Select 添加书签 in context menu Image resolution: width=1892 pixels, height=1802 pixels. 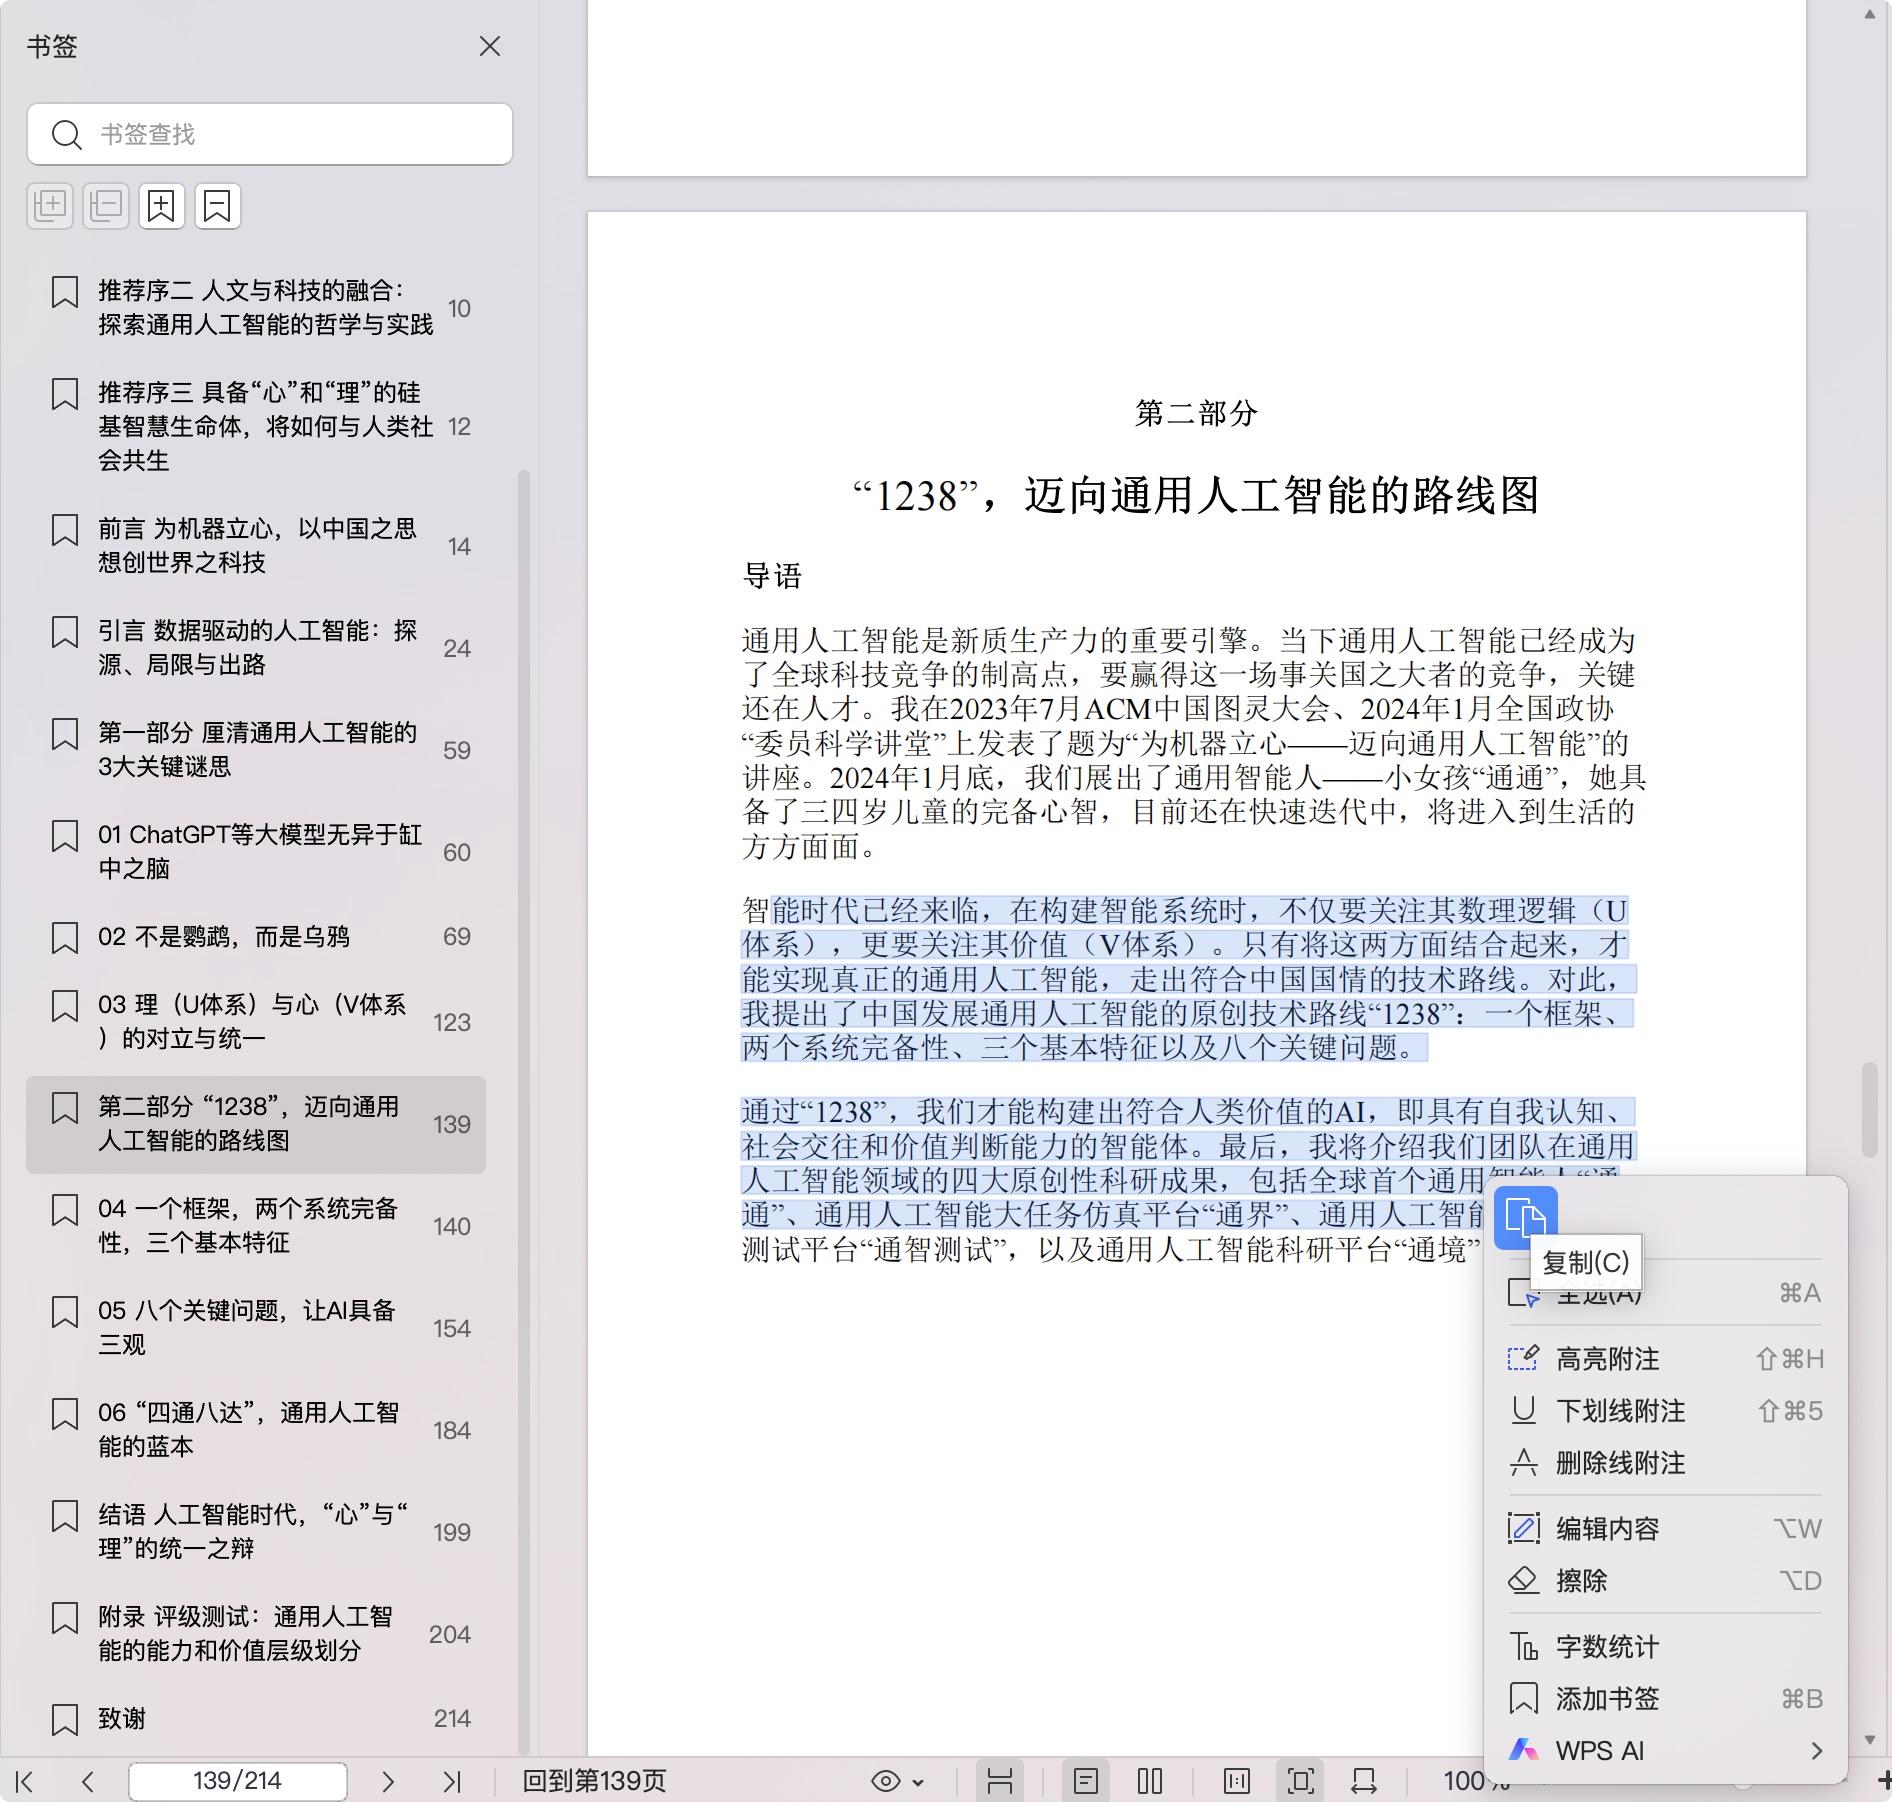1607,1699
